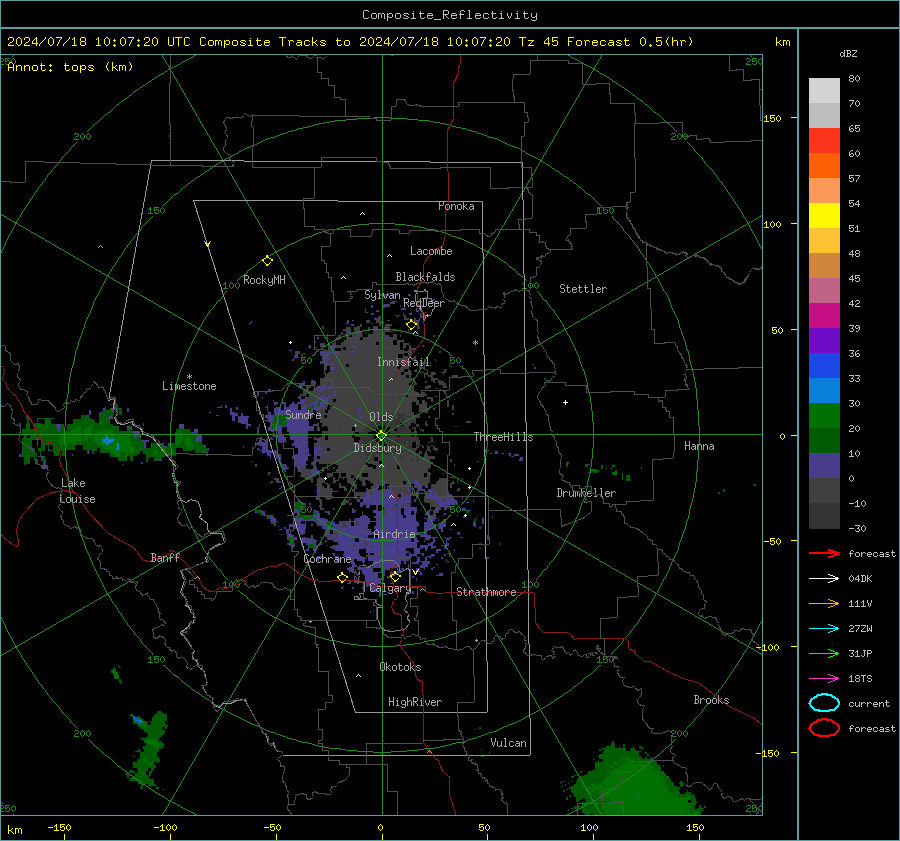900x841 pixels.
Task: Select the 0 dBZ slate-blue color swatch
Action: pos(824,466)
